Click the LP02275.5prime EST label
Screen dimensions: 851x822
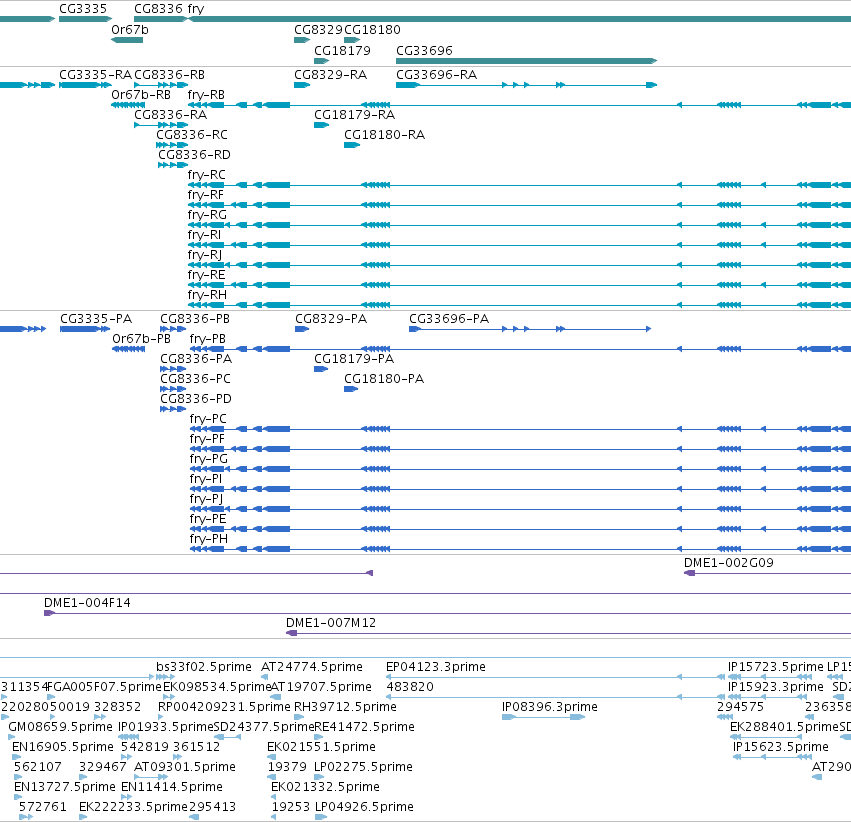[364, 767]
